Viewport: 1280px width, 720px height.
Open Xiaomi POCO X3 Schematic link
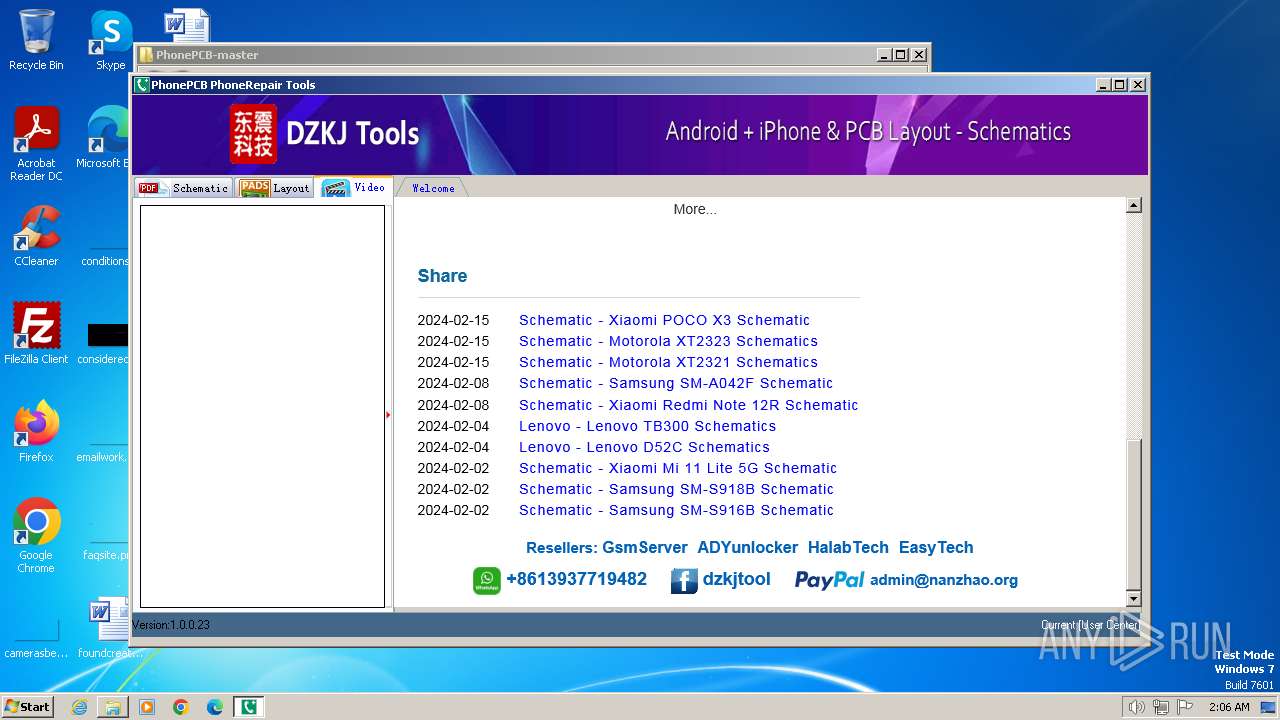click(x=664, y=320)
